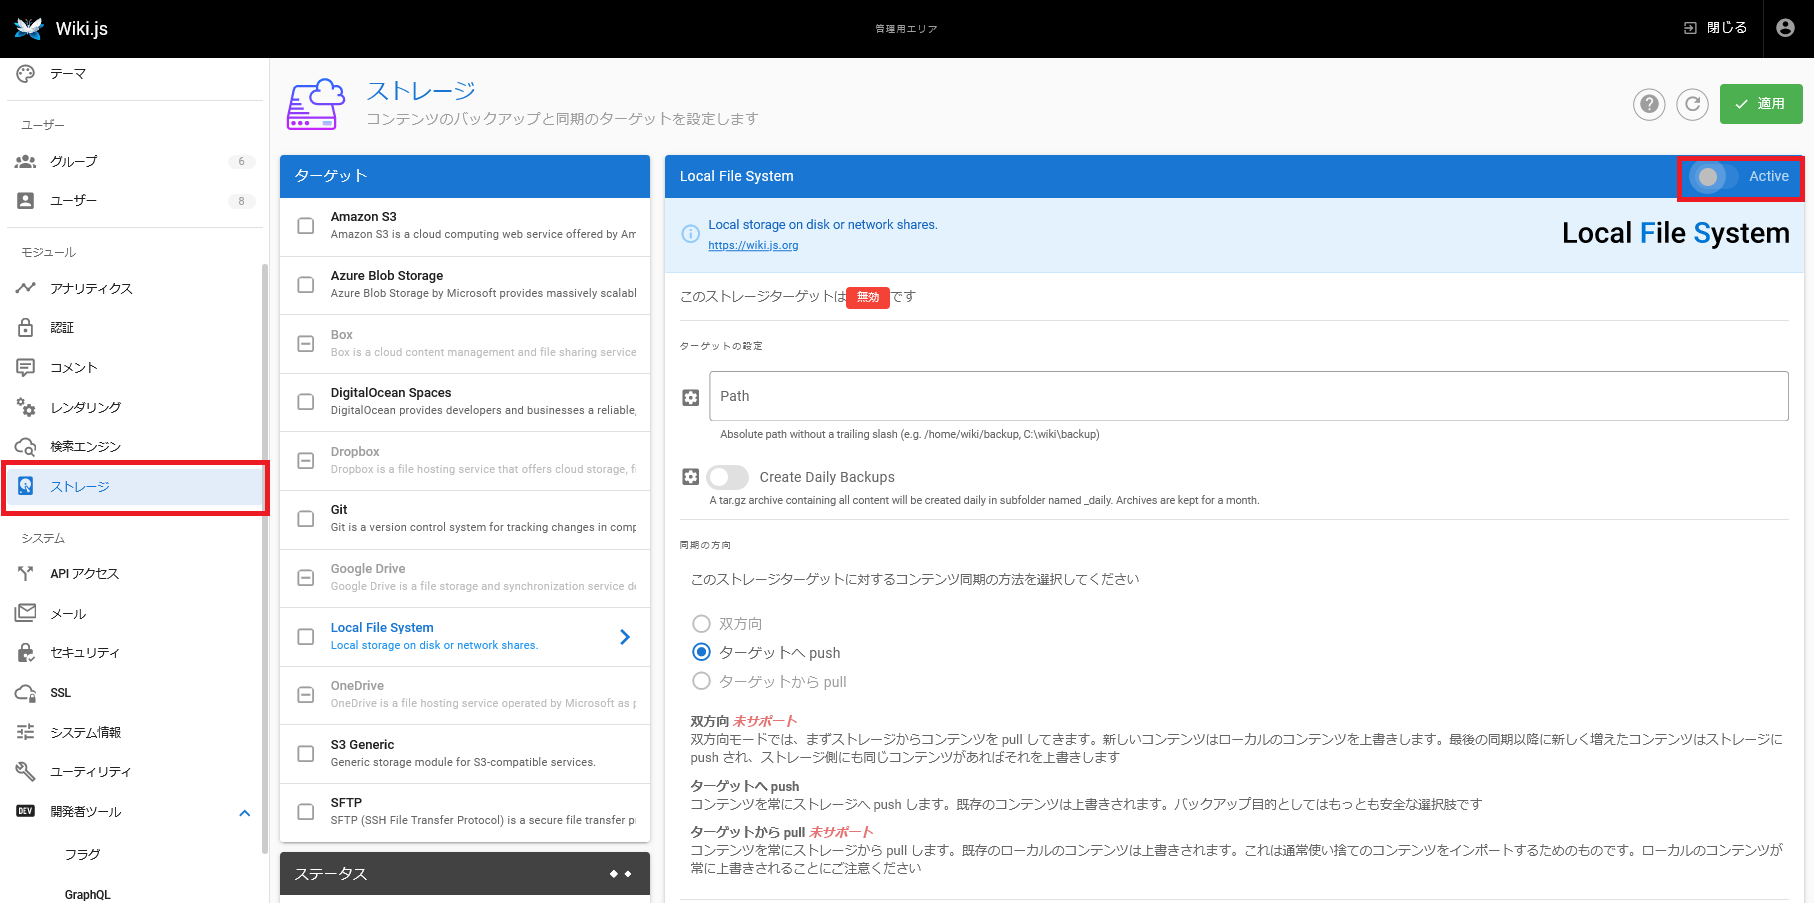
Task: Click into the Path input field
Action: 1248,396
